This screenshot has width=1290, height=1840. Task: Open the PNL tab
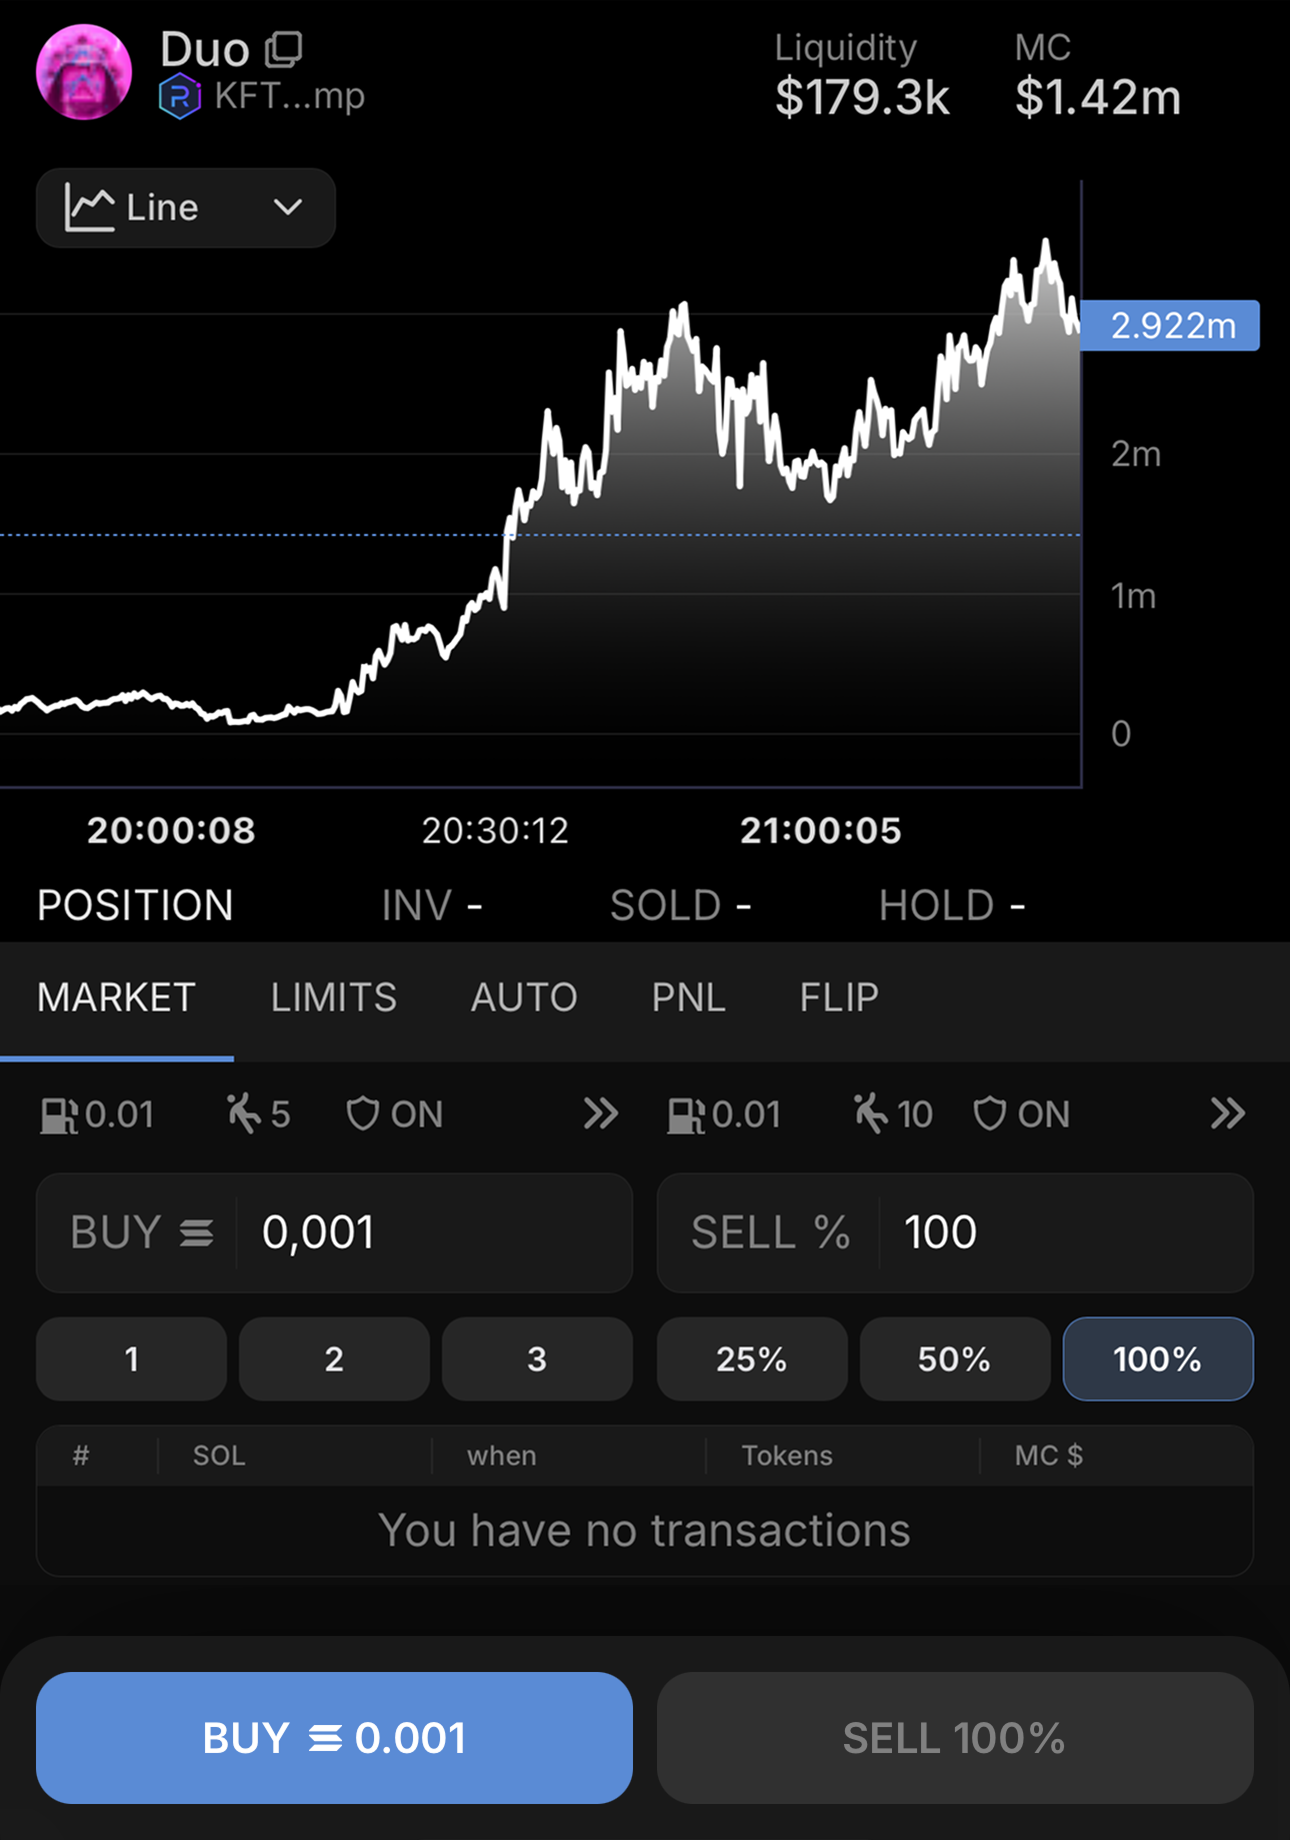tap(688, 998)
